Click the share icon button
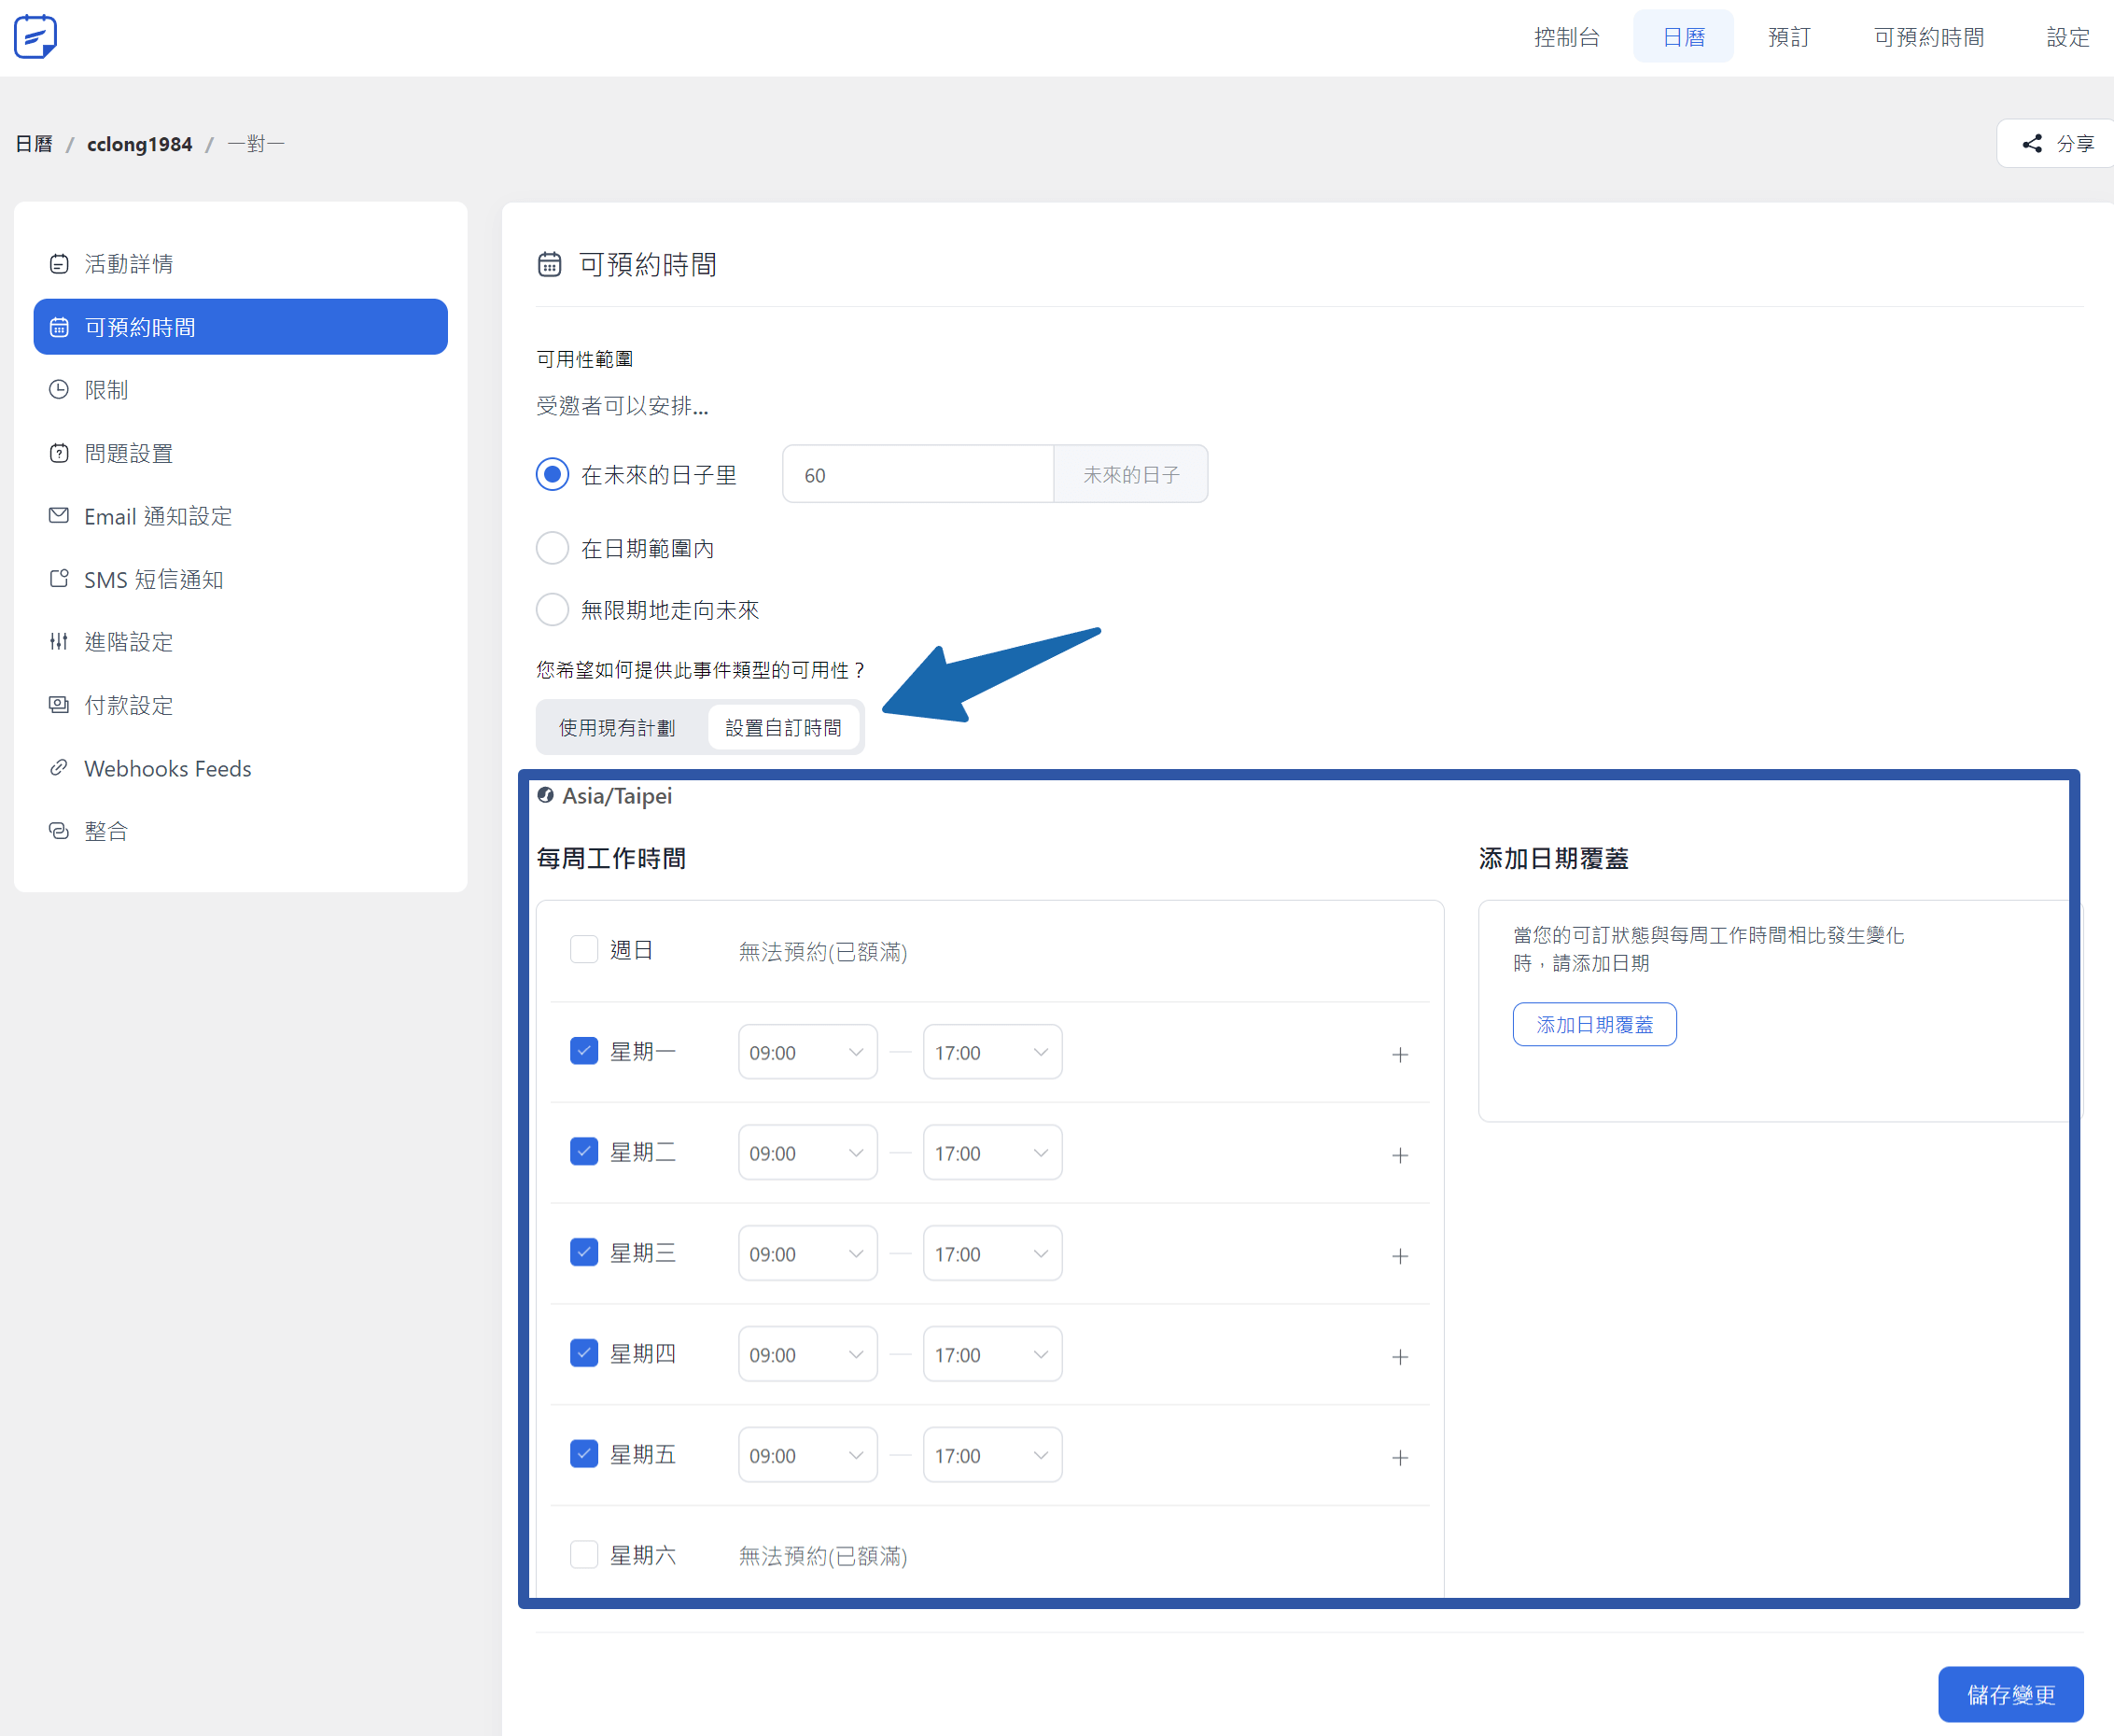 click(2031, 144)
